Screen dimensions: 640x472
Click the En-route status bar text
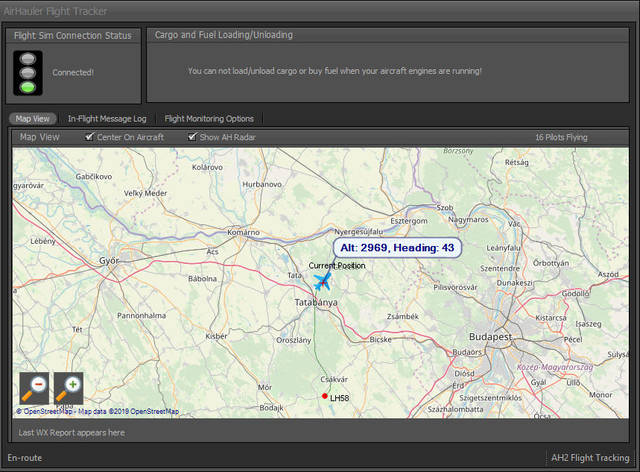(24, 458)
